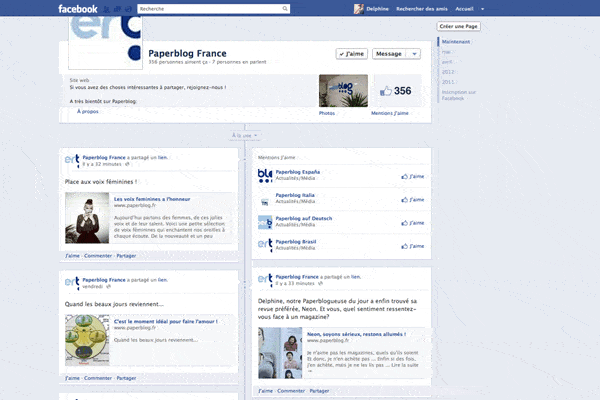Jump to 2011 in the timeline navigation
600x400 pixels.
tap(448, 82)
